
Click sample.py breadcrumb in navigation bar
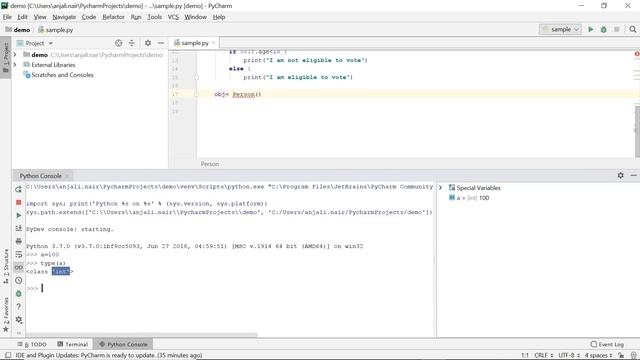click(56, 30)
